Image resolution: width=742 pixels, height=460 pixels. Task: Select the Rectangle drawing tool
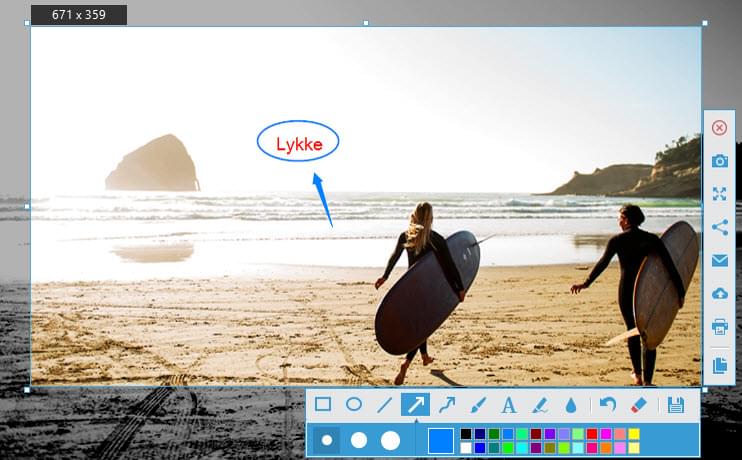[323, 405]
